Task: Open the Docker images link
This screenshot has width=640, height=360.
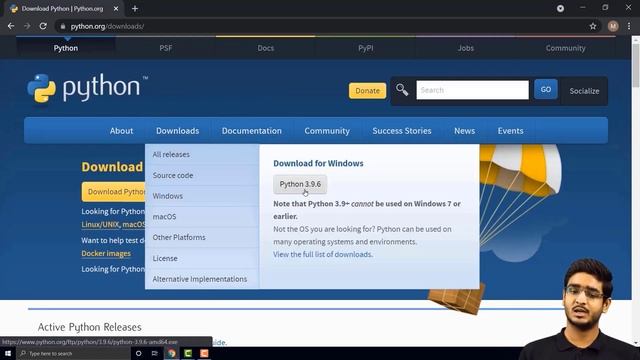Action: (x=106, y=253)
